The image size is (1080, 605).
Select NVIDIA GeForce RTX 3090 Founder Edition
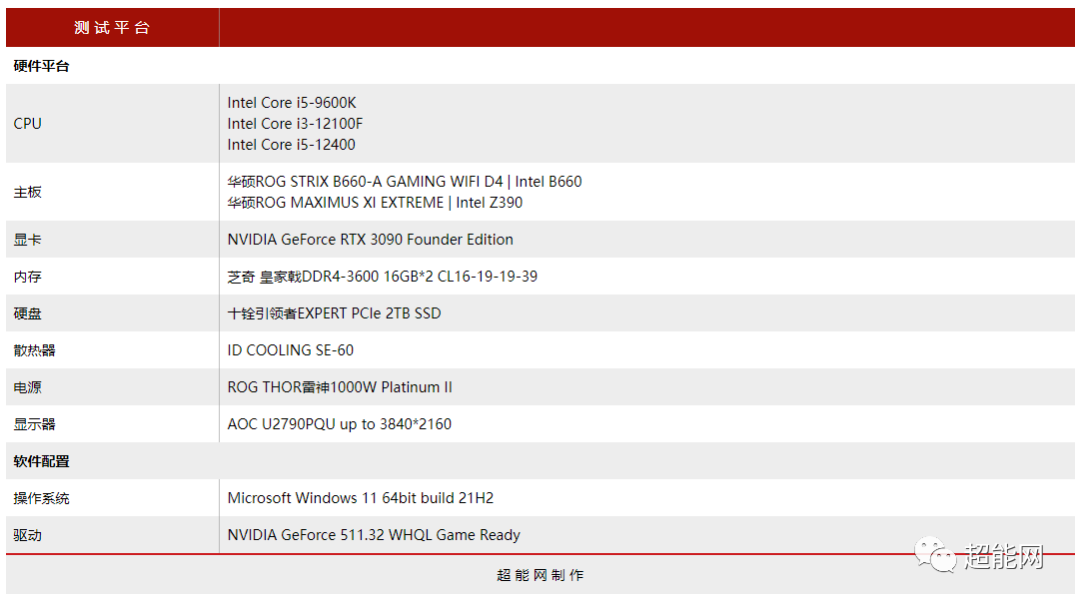click(x=370, y=239)
